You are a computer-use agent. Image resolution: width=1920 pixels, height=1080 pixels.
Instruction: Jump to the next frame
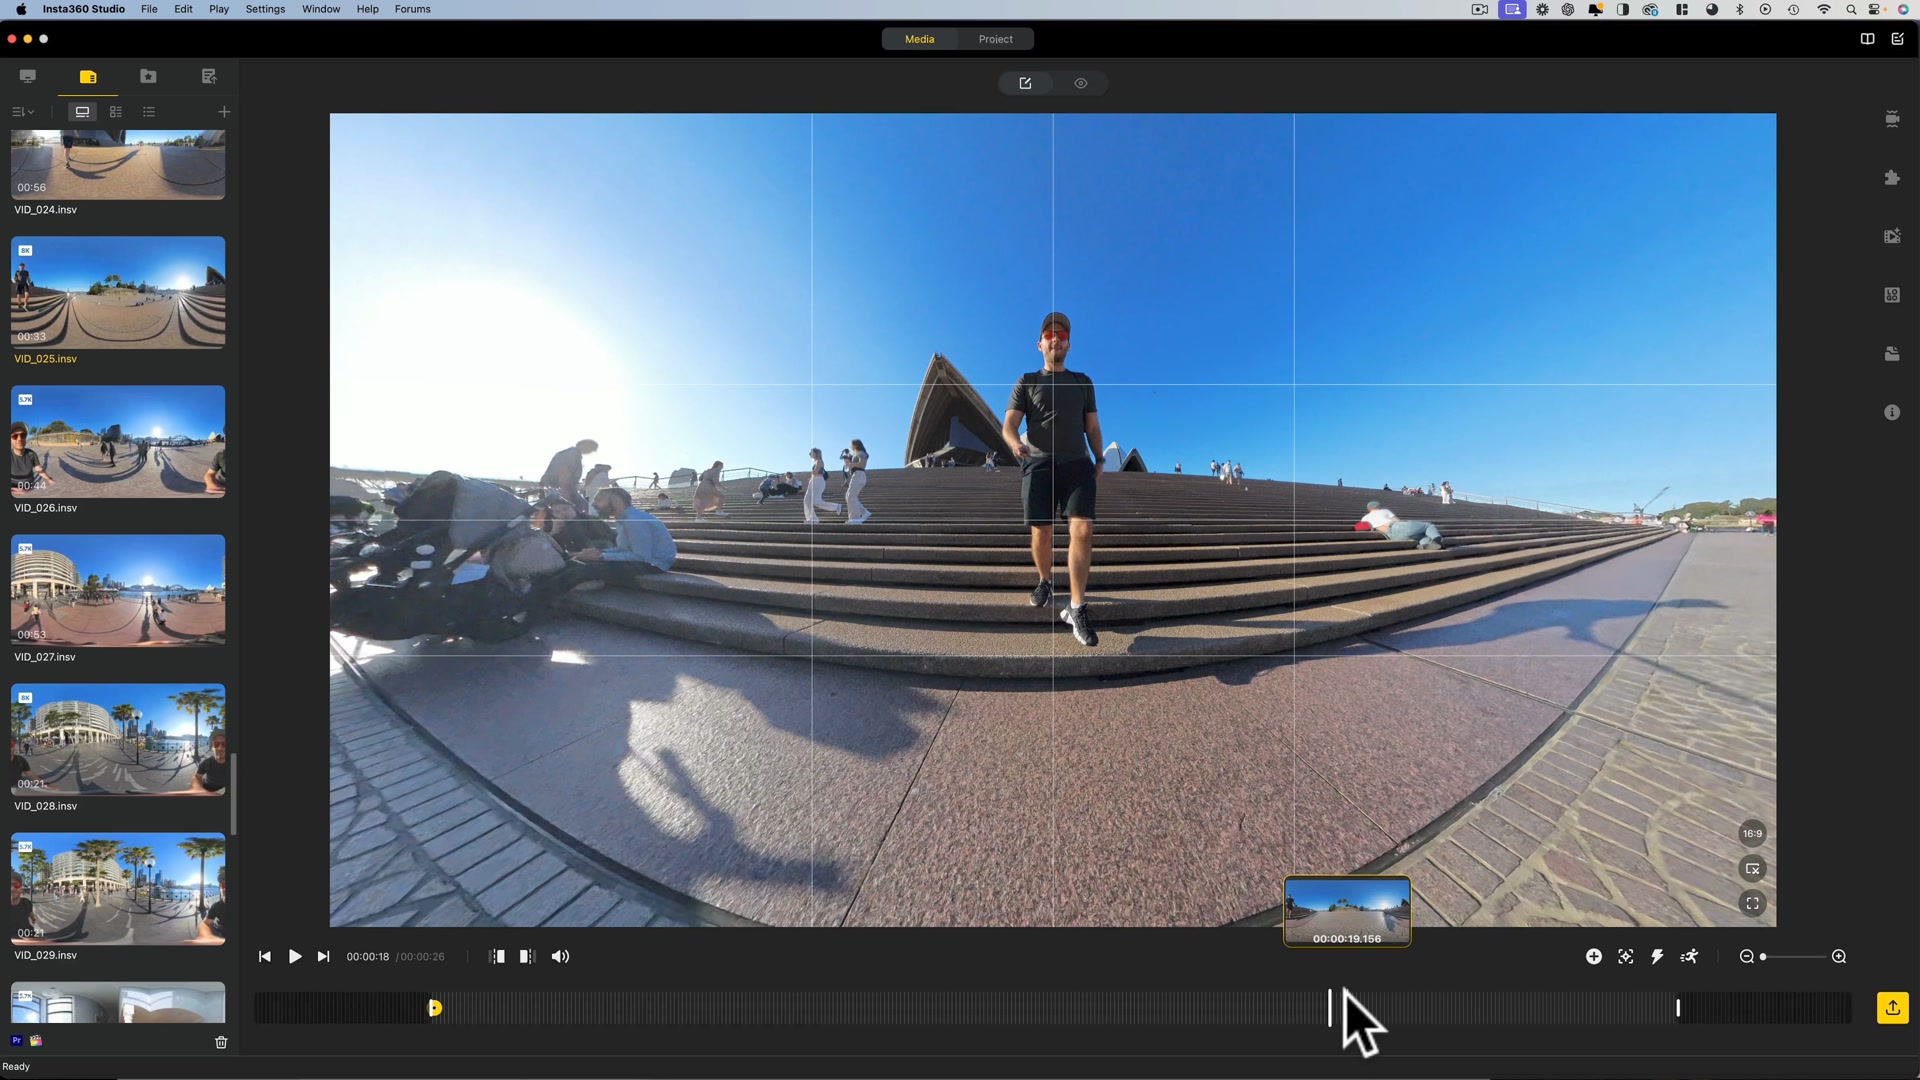click(x=323, y=957)
